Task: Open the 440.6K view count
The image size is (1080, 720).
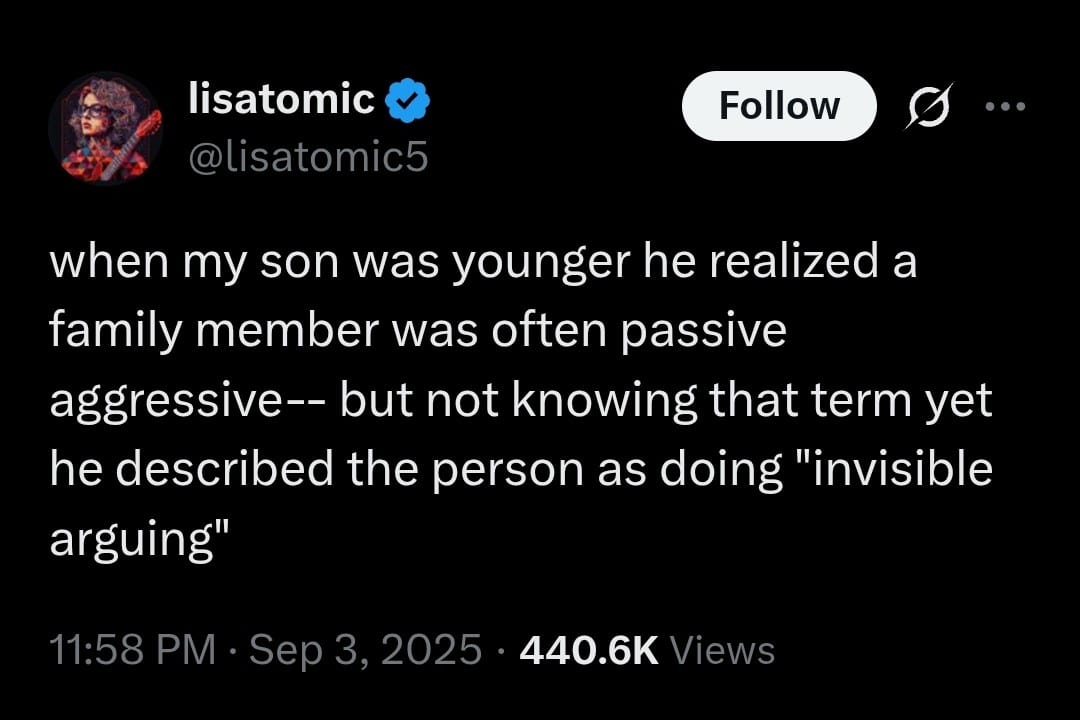Action: click(589, 650)
